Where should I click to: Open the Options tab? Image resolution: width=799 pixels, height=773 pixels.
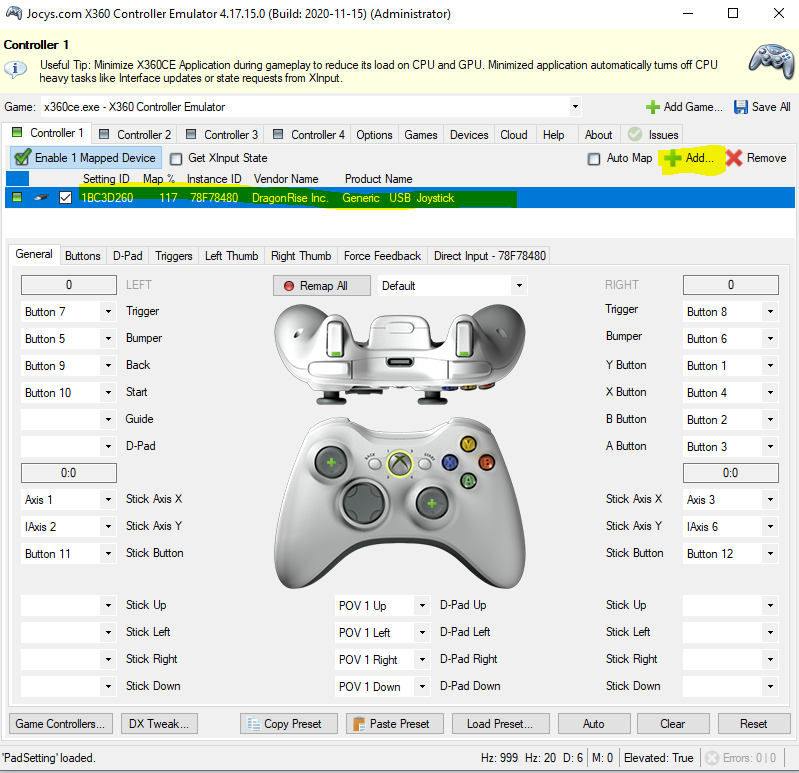click(x=374, y=135)
